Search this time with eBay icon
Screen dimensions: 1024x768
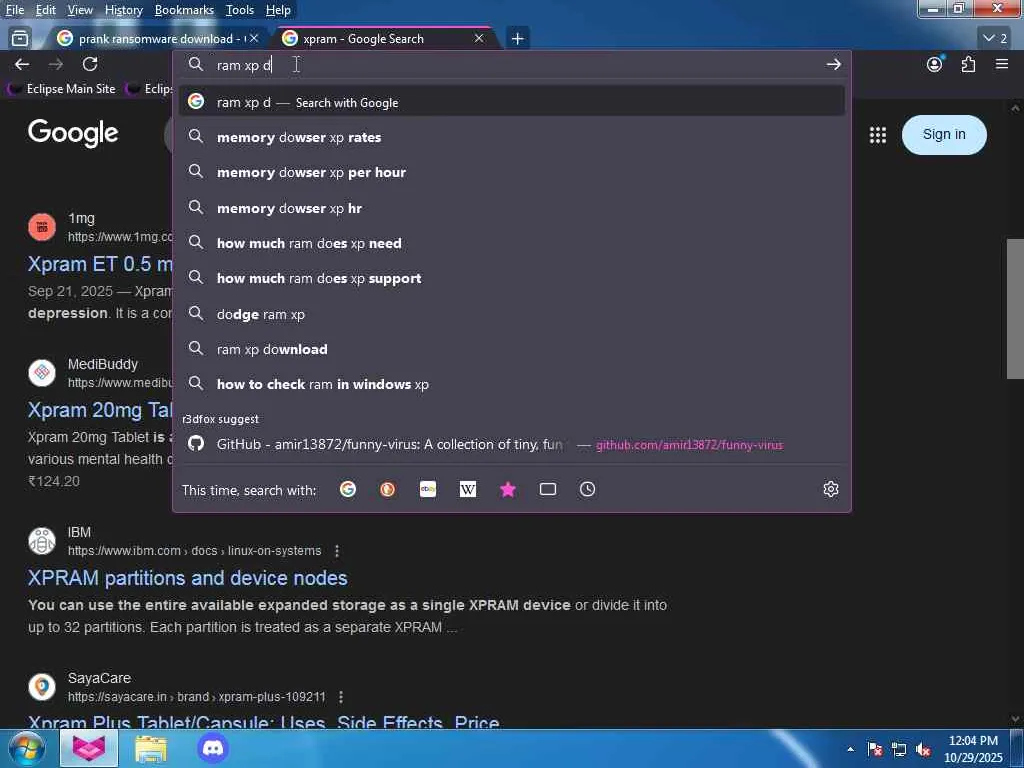tap(428, 489)
